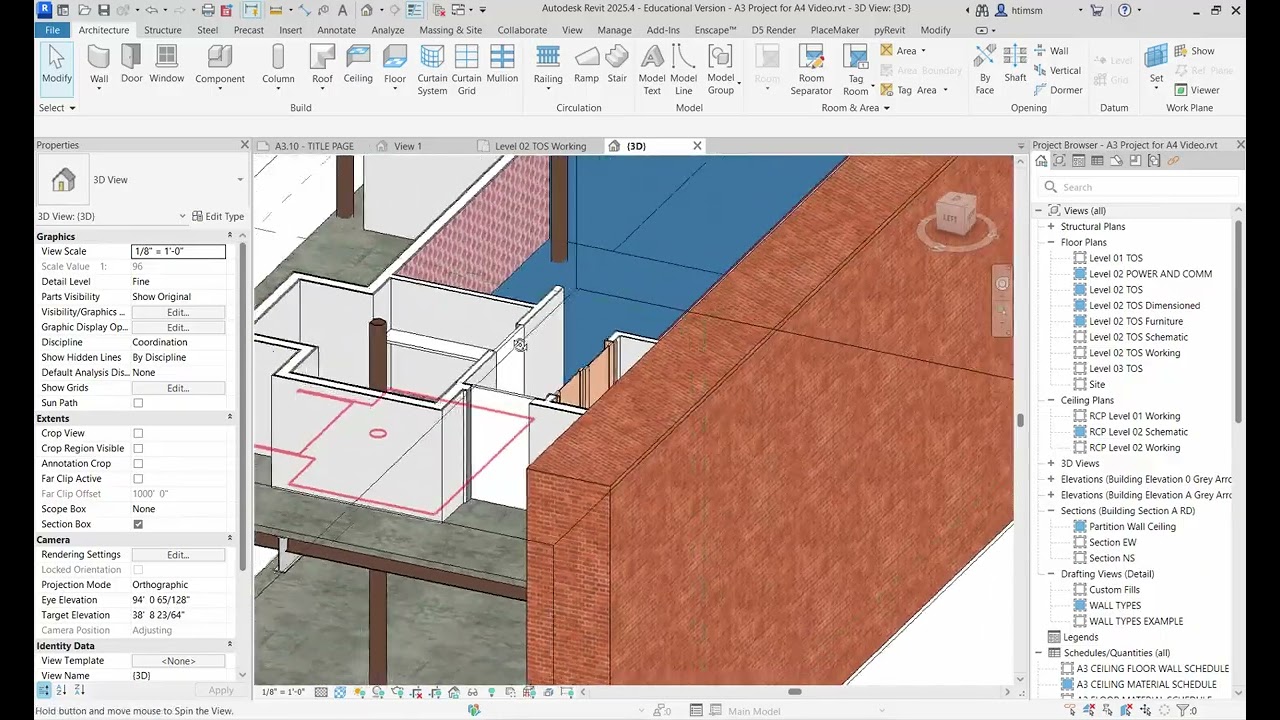Select the Wall tool in Build panel
The image size is (1280, 720).
coord(99,65)
